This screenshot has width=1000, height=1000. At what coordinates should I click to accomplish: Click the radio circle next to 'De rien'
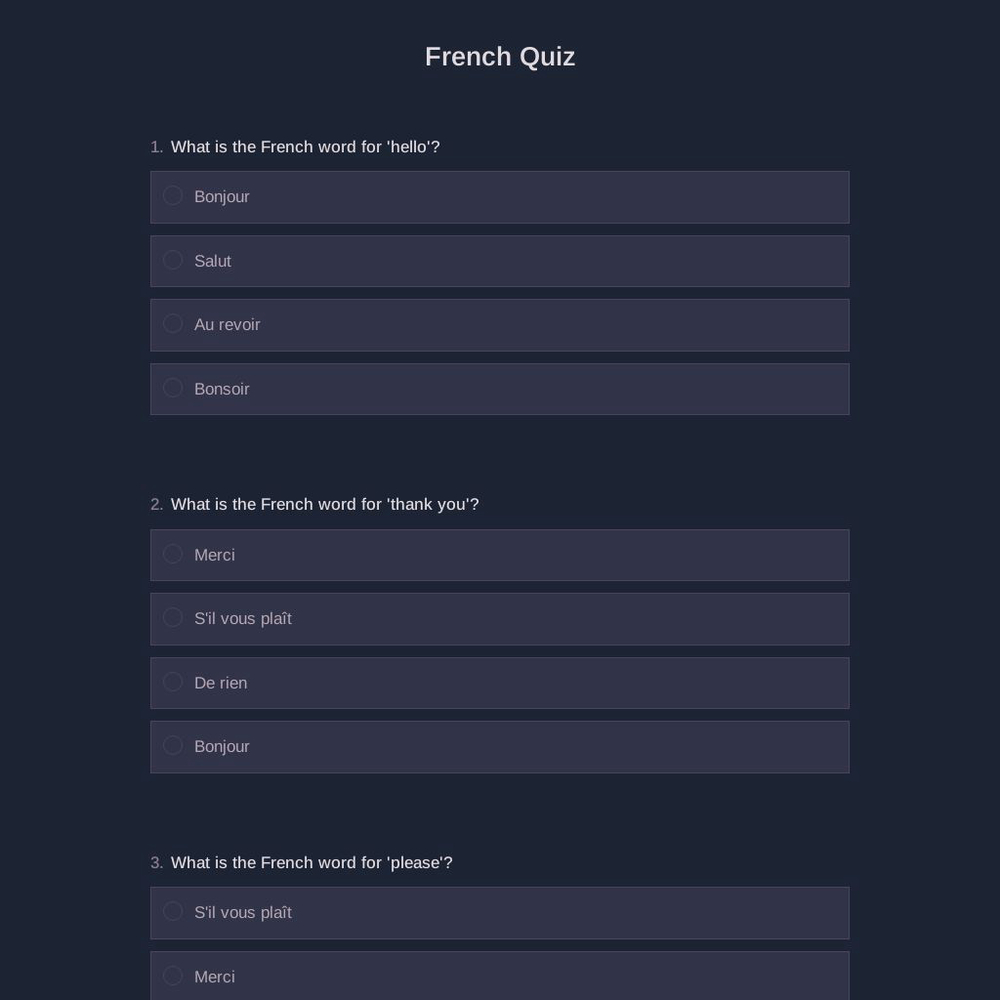[172, 681]
